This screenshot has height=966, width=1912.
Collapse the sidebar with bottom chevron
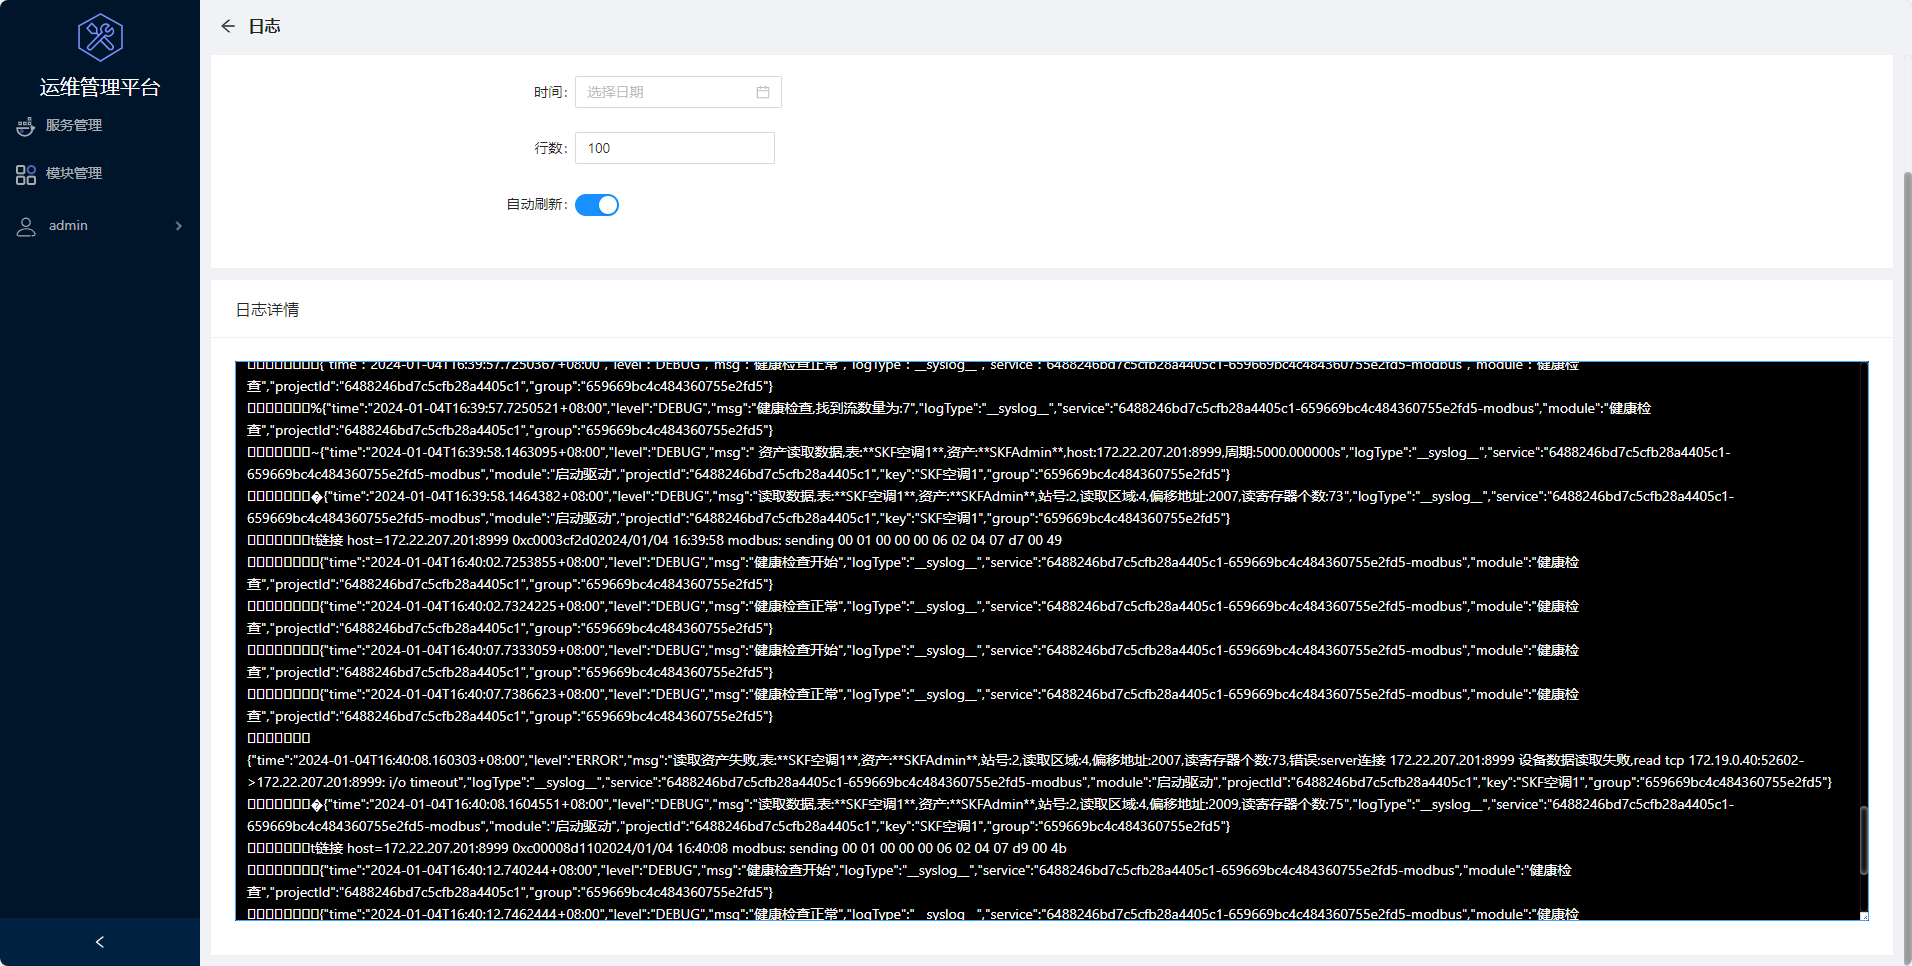tap(100, 942)
